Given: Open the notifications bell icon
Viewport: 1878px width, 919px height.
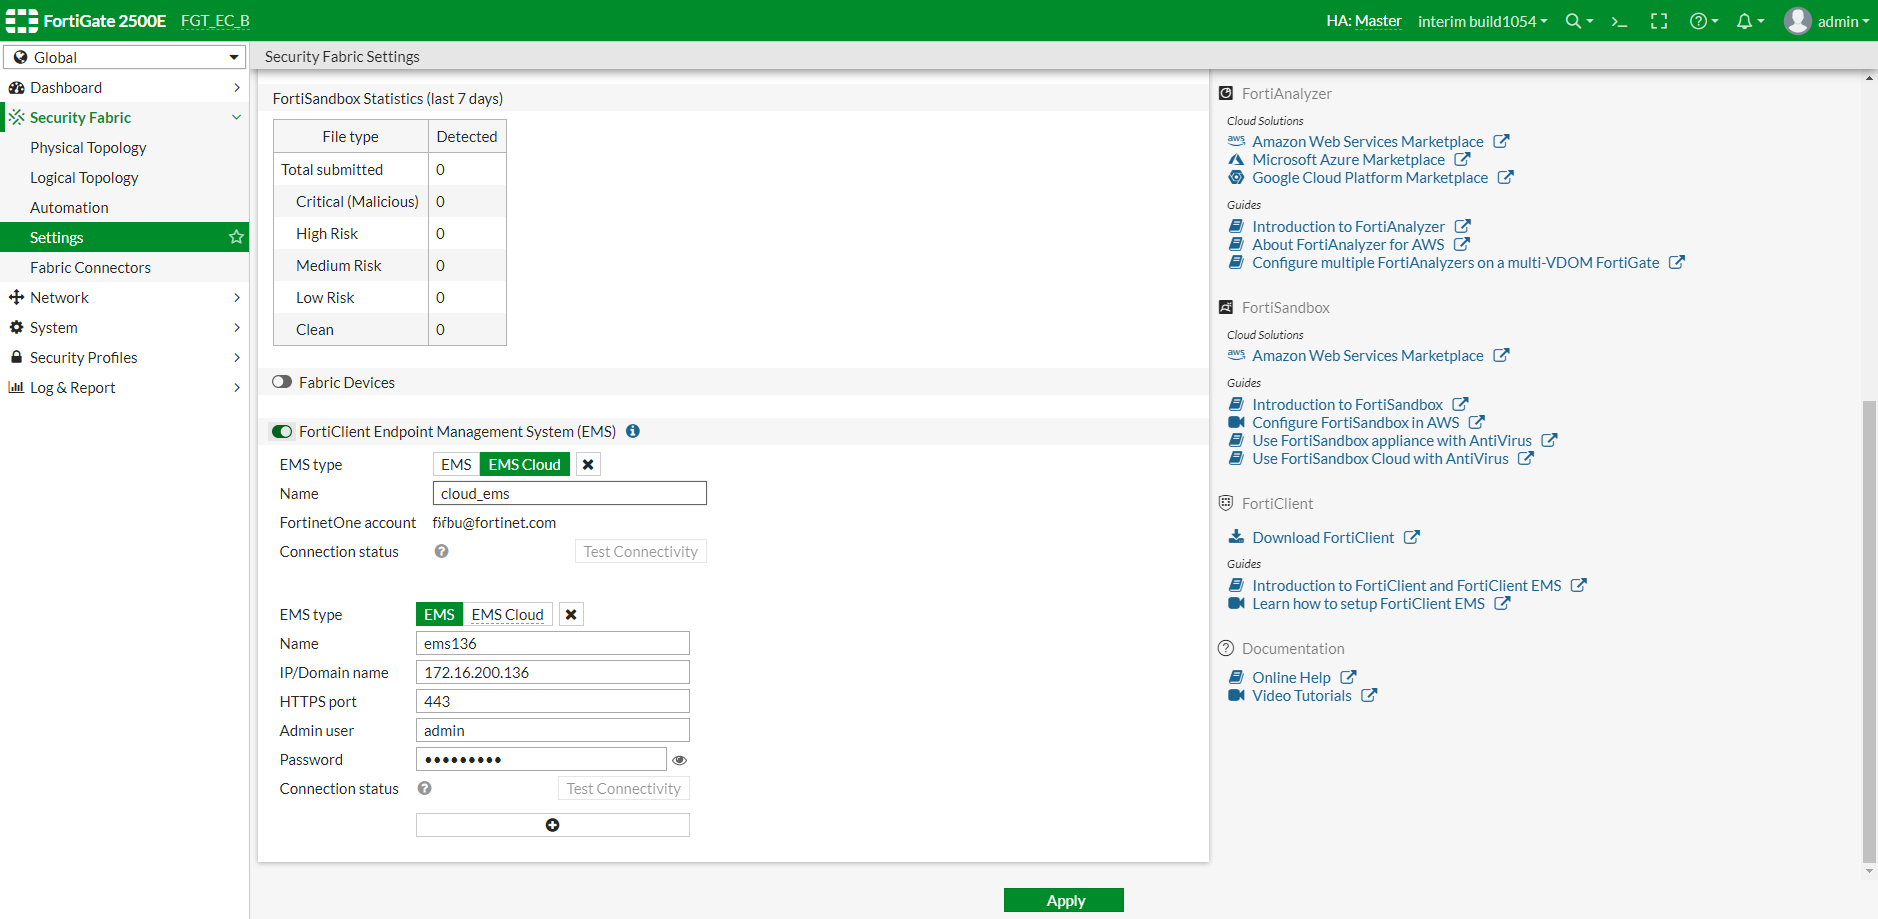Looking at the screenshot, I should 1746,20.
